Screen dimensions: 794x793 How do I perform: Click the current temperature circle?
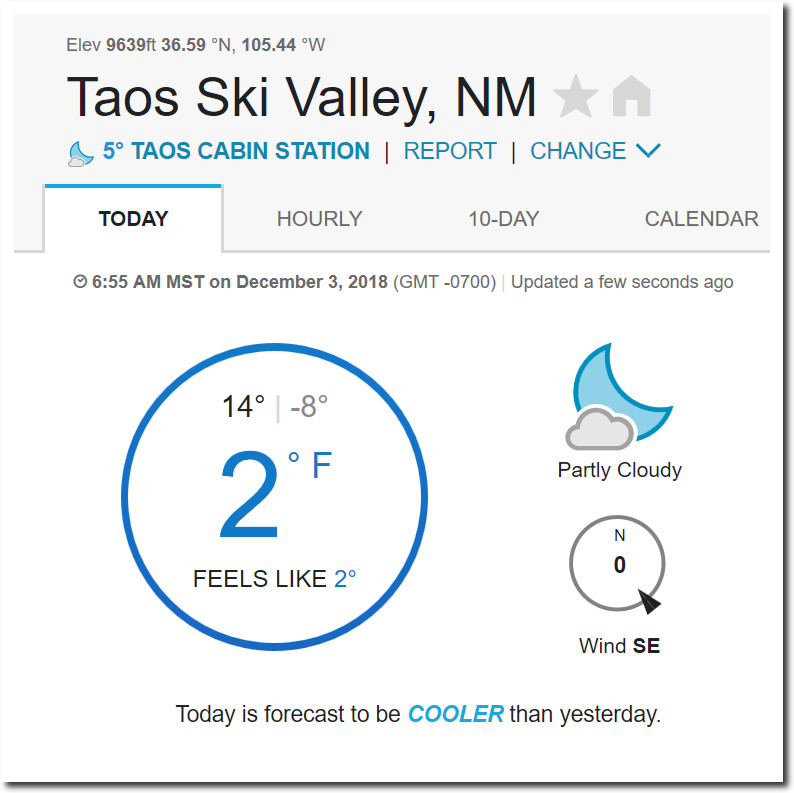click(x=274, y=497)
